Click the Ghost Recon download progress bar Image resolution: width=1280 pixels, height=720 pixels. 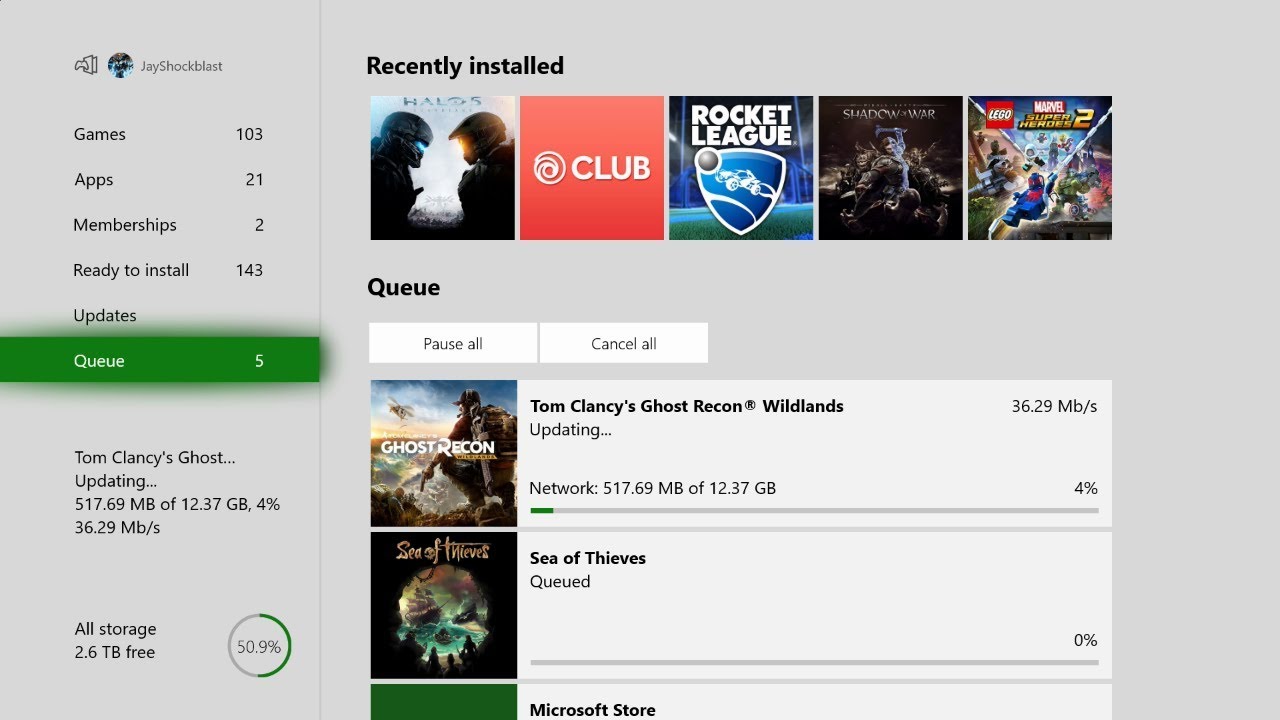point(814,510)
